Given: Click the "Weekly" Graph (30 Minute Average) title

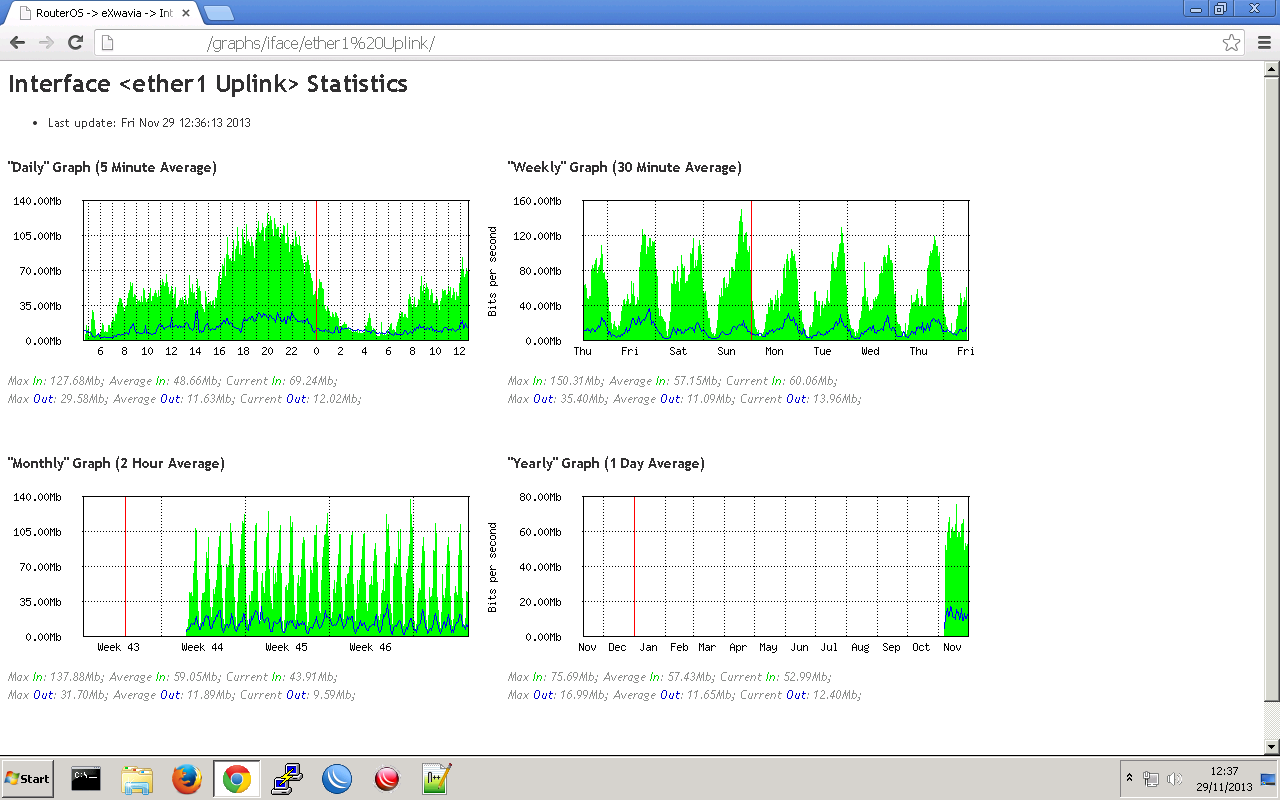Looking at the screenshot, I should (x=625, y=168).
